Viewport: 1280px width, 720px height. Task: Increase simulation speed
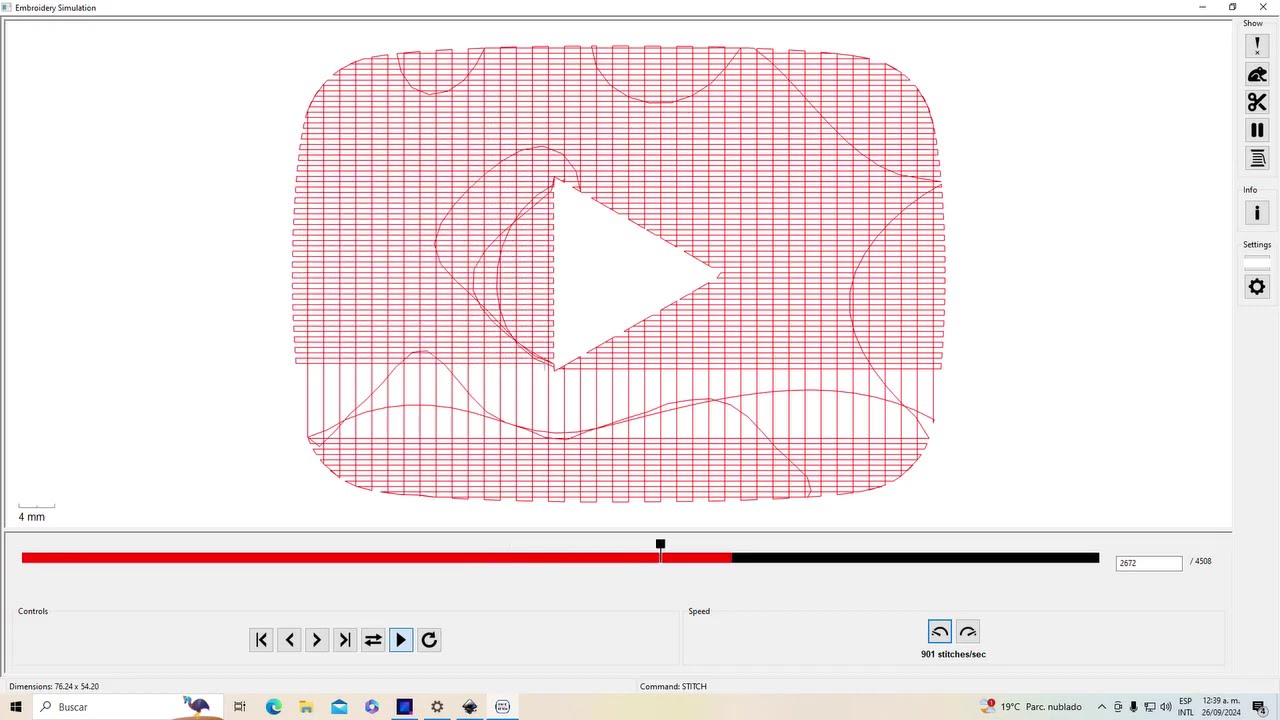click(x=968, y=632)
